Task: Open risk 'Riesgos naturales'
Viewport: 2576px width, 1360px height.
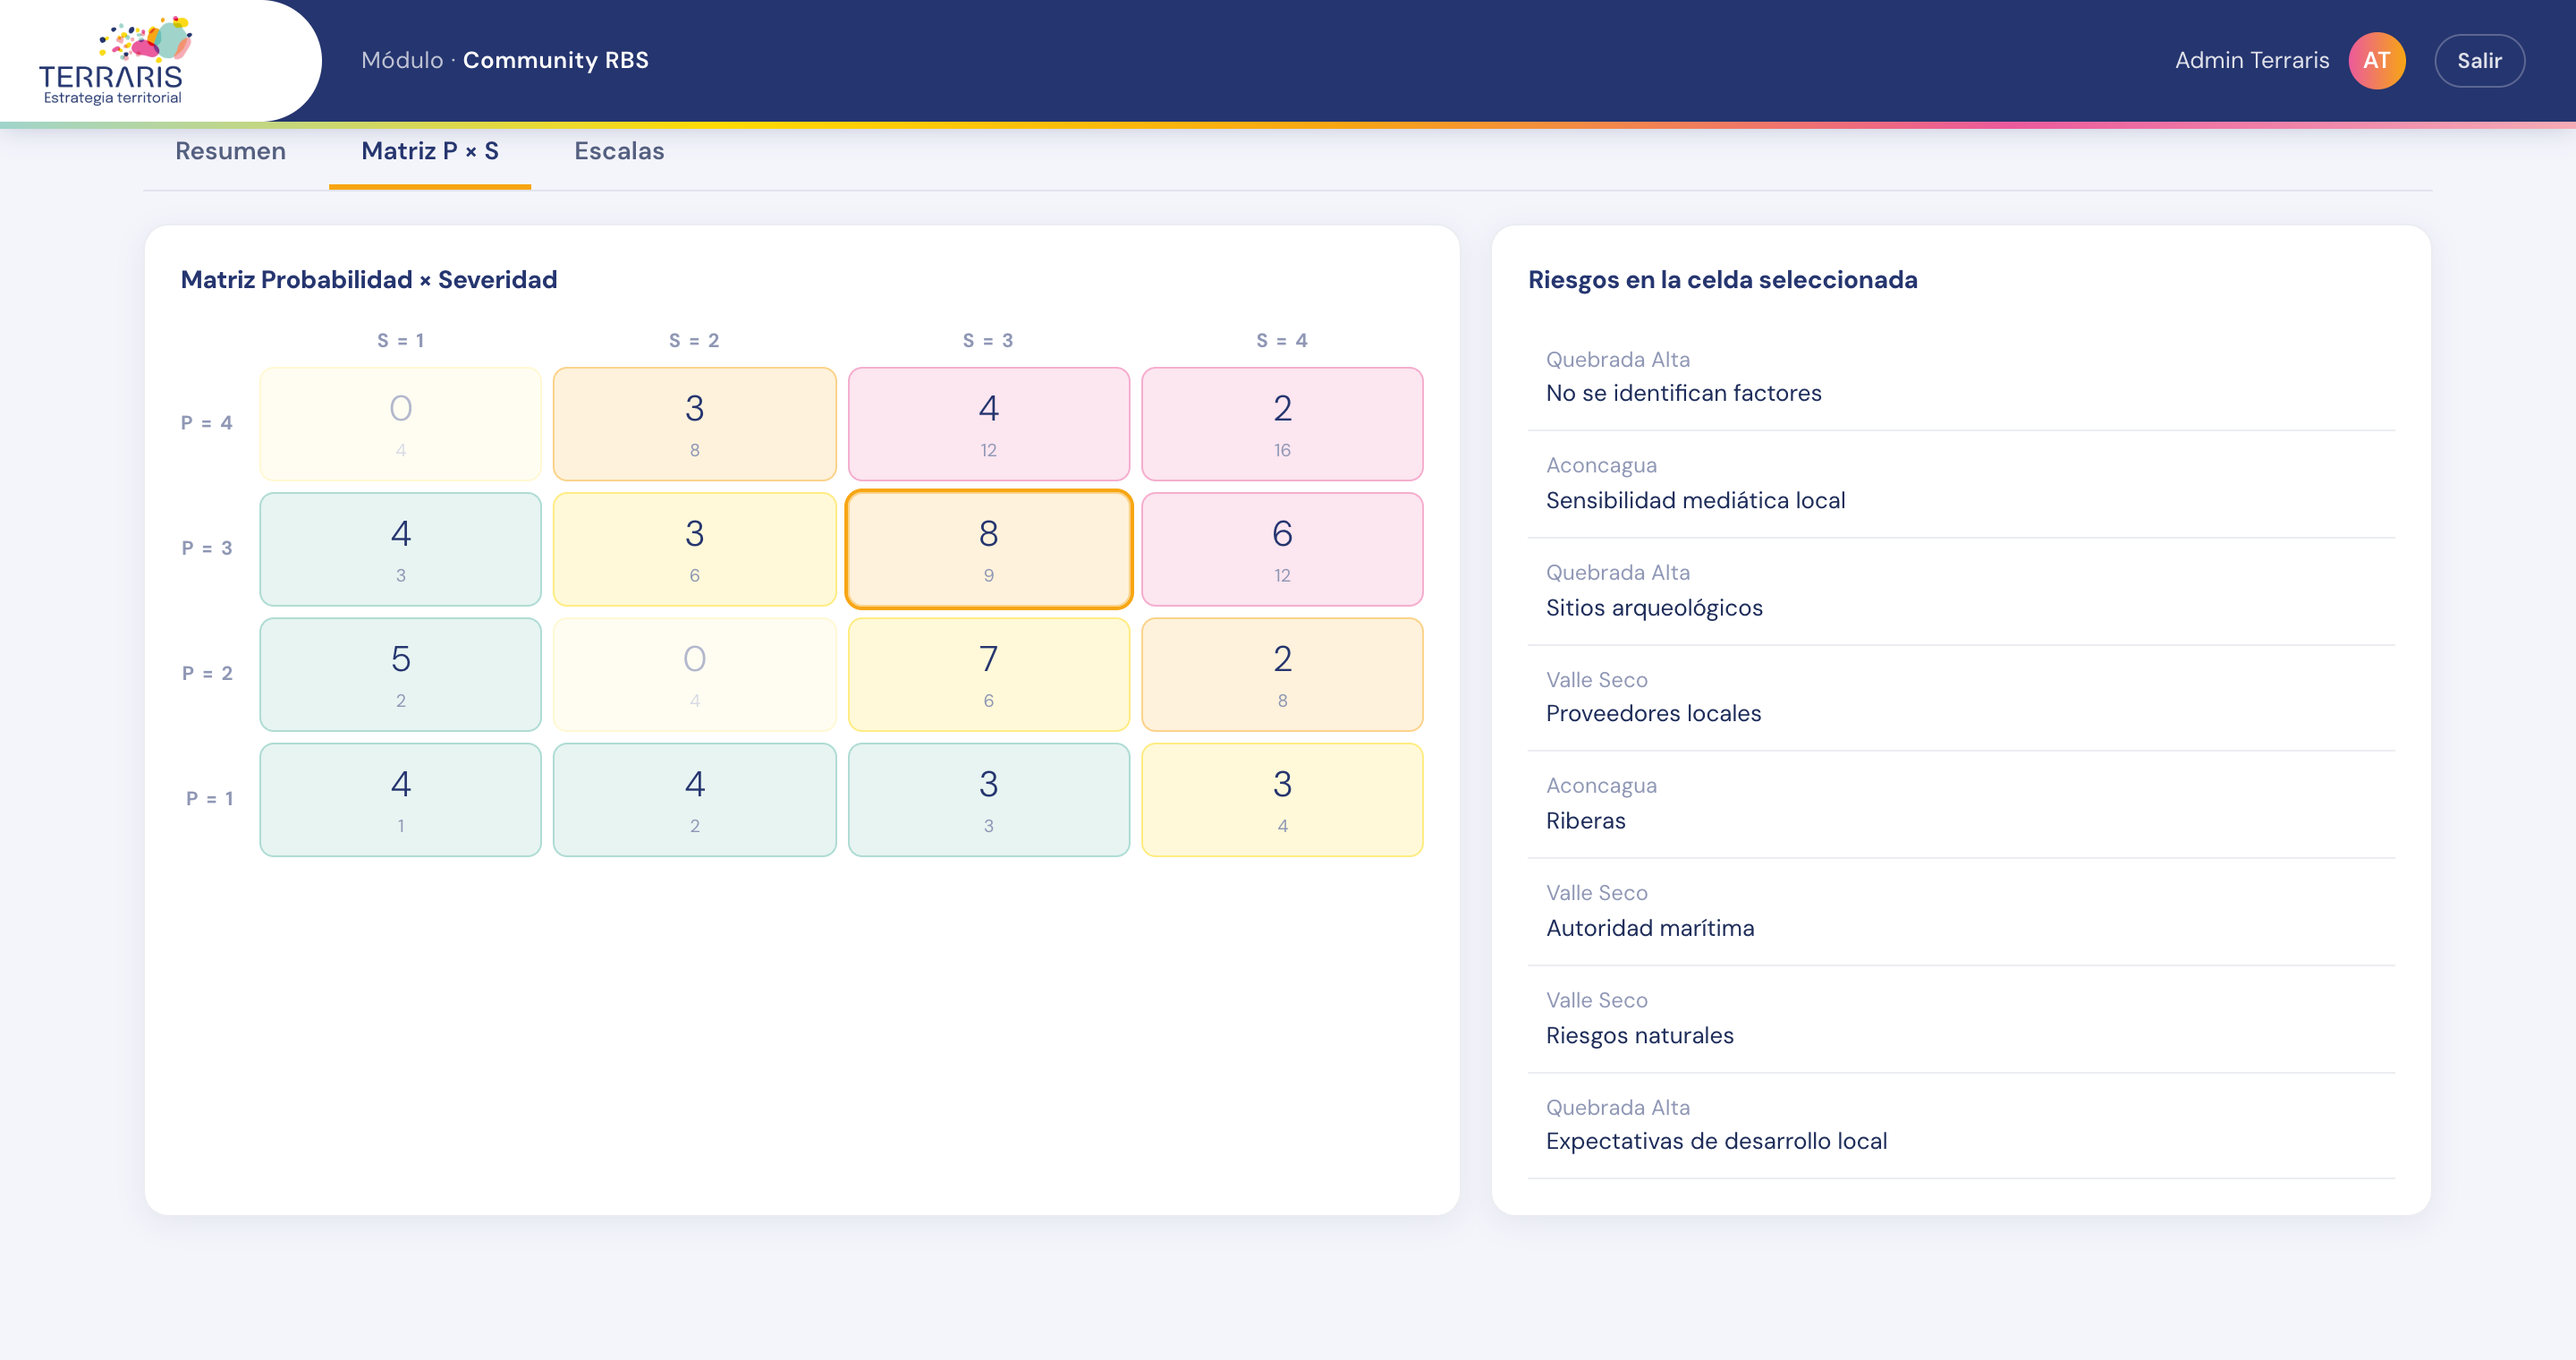Action: point(1960,1018)
